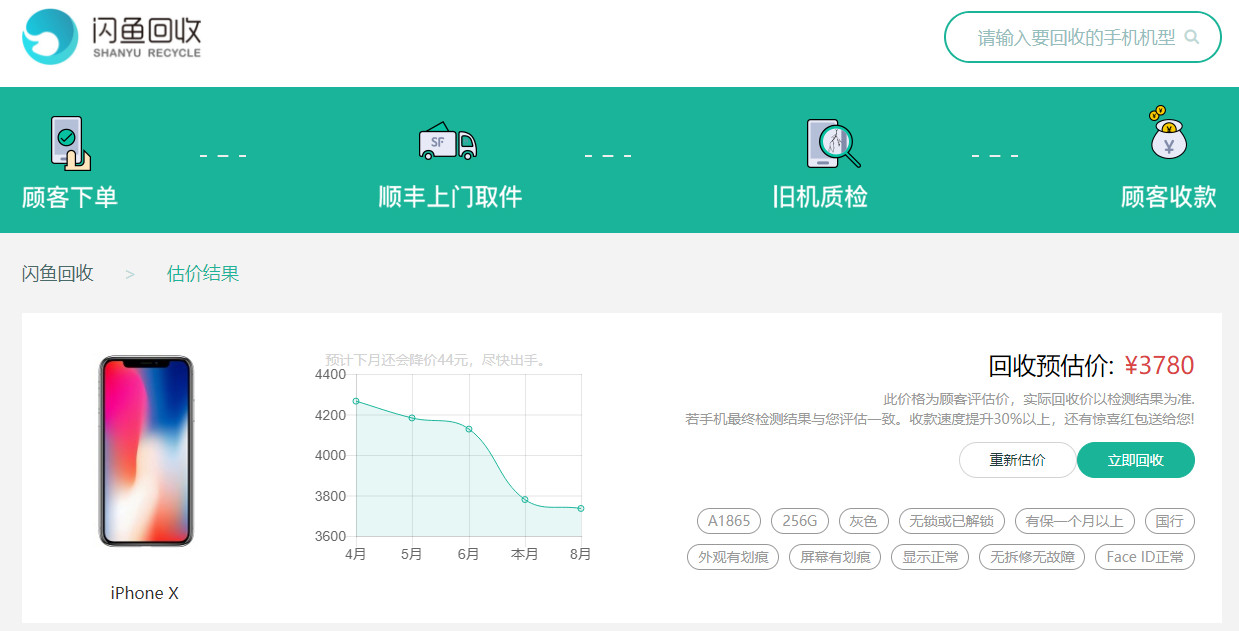1239x631 pixels.
Task: Click the old phone inspection icon
Action: (x=832, y=144)
